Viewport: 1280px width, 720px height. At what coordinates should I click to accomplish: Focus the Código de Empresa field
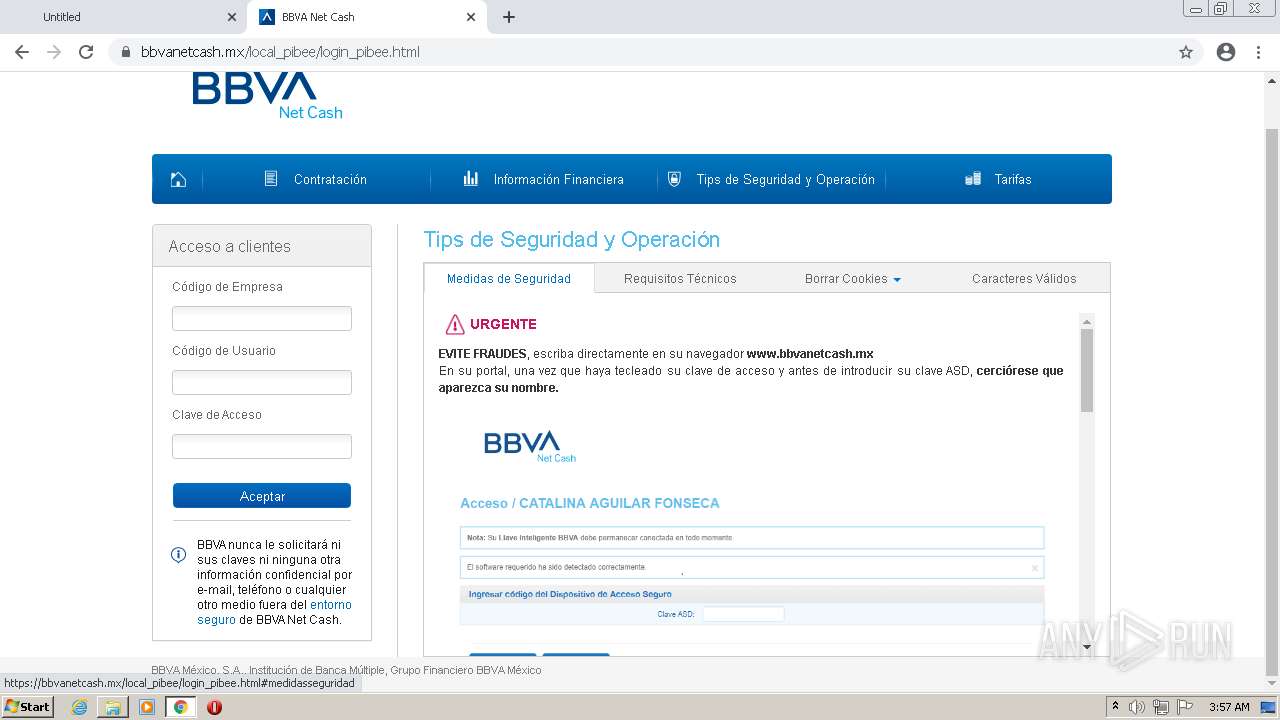(262, 318)
